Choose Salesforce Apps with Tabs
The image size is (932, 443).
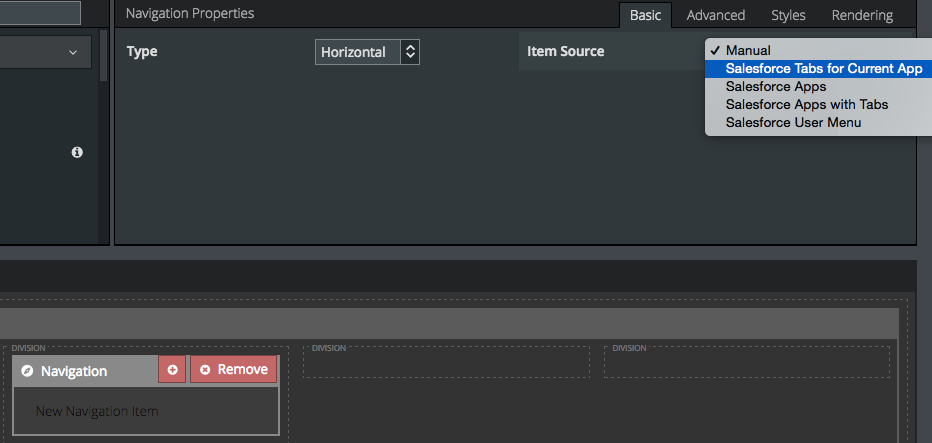[x=806, y=104]
